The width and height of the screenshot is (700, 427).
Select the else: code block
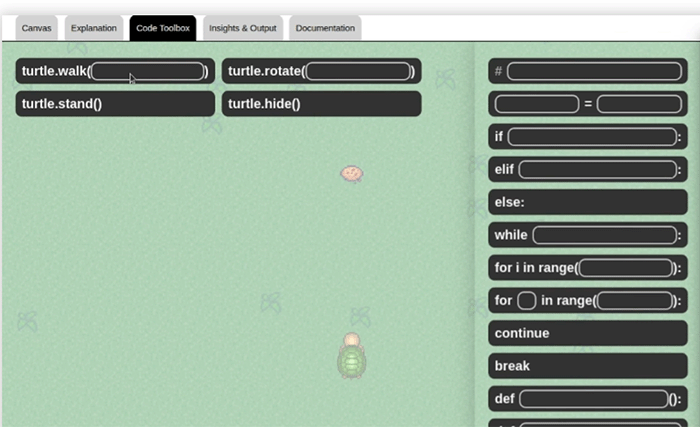(587, 202)
